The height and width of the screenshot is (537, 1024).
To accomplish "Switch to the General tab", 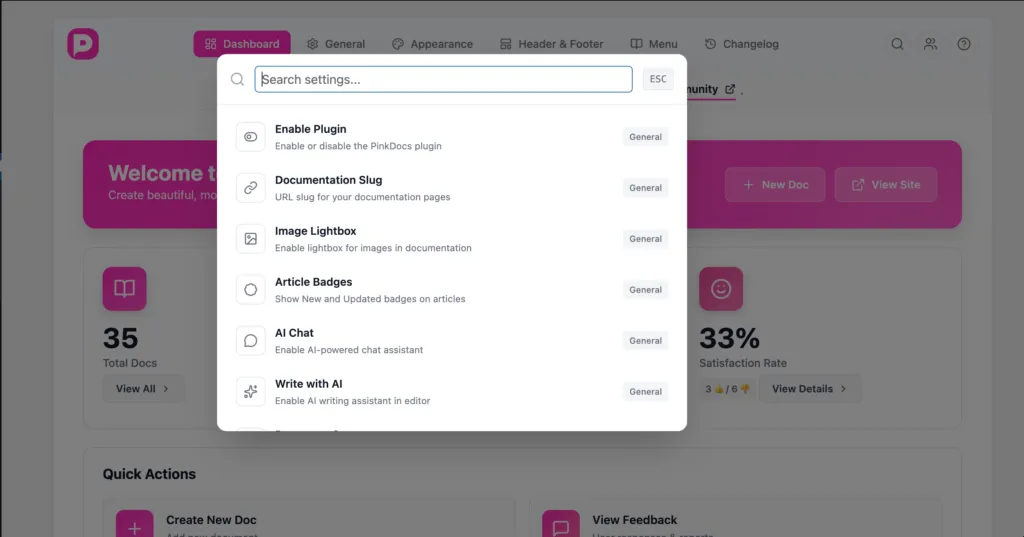I will (336, 44).
